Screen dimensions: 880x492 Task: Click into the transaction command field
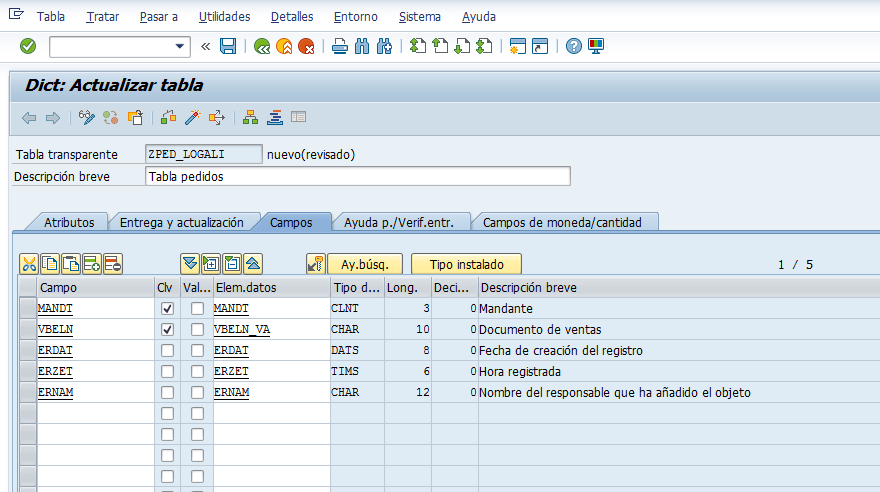click(112, 47)
